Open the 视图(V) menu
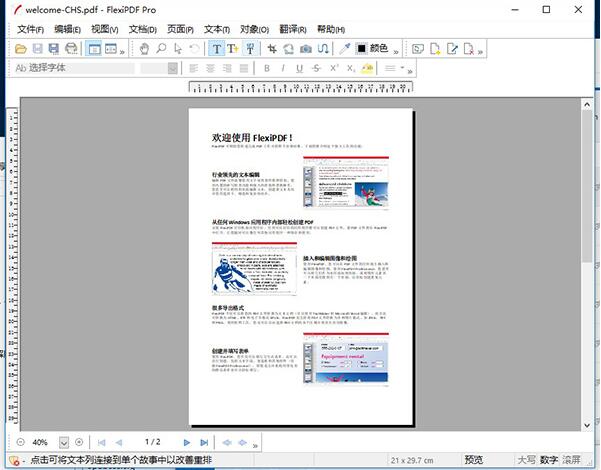This screenshot has height=470, width=601. click(x=105, y=29)
